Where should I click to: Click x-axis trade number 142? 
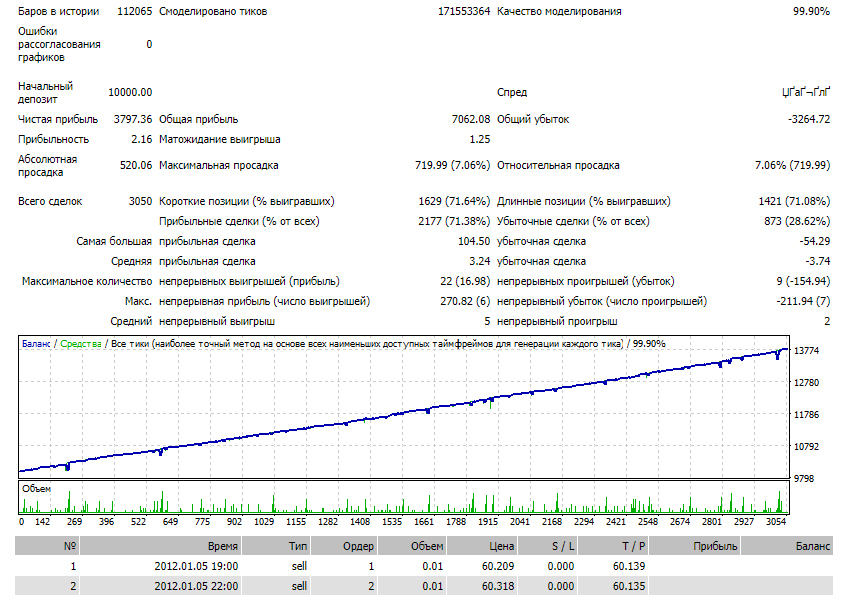43,522
